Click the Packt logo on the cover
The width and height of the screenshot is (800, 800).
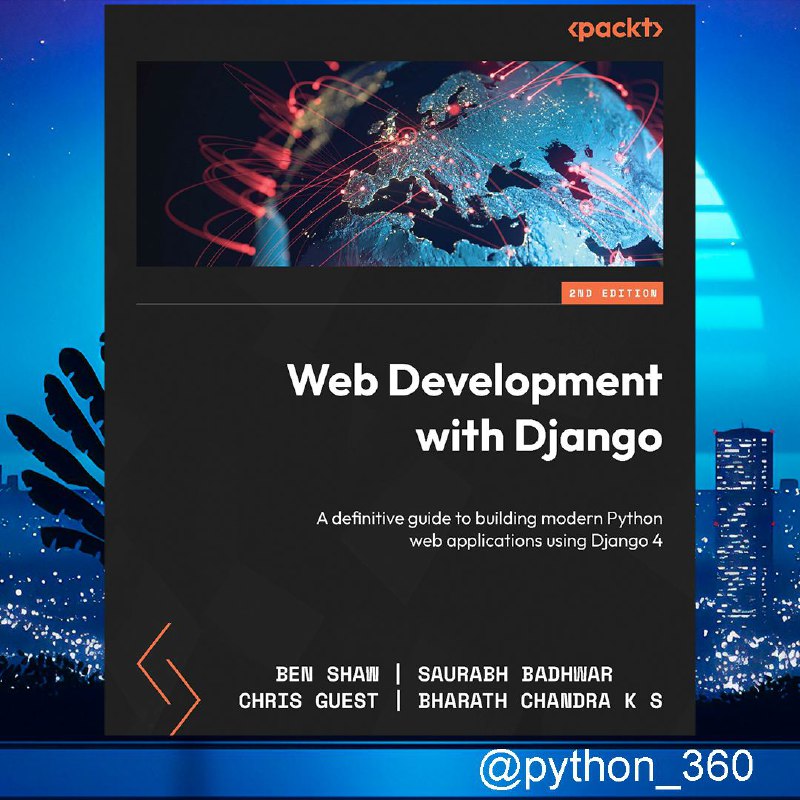pyautogui.click(x=615, y=29)
